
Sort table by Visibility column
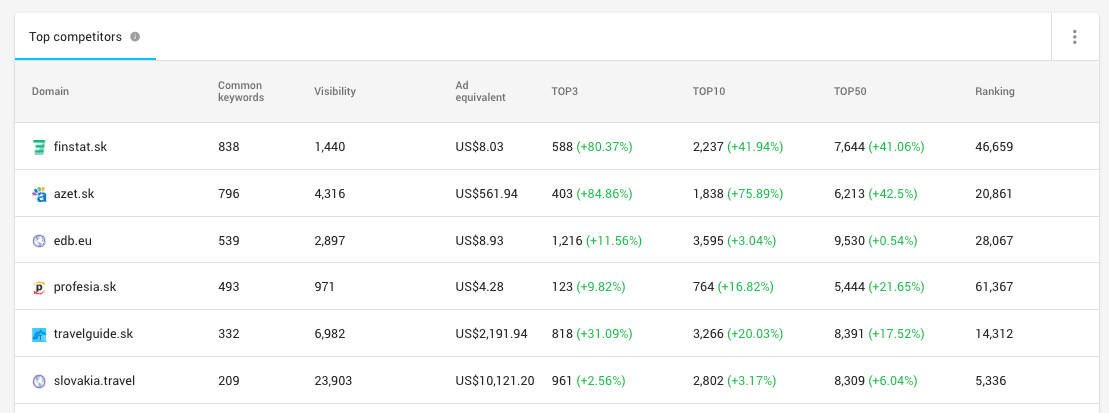[x=335, y=91]
